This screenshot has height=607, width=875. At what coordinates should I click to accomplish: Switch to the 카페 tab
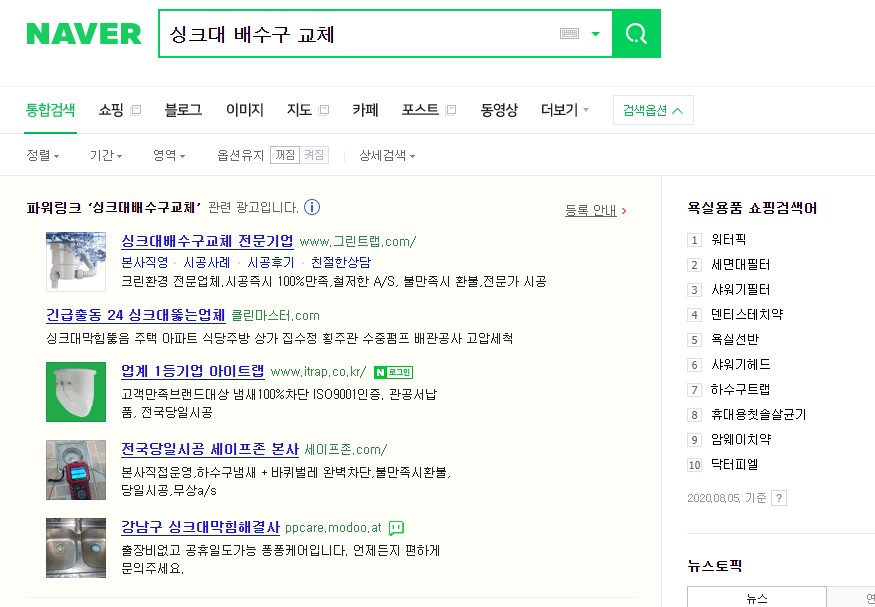pyautogui.click(x=366, y=110)
